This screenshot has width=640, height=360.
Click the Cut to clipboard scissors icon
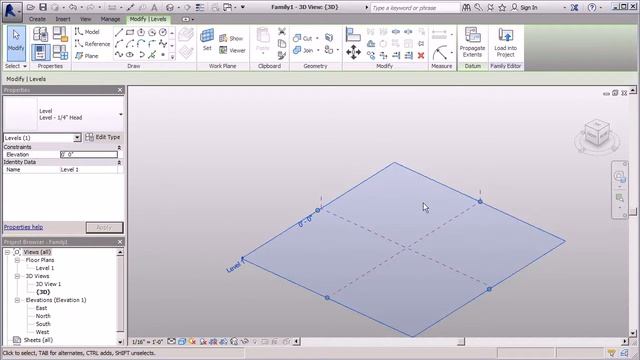[282, 31]
